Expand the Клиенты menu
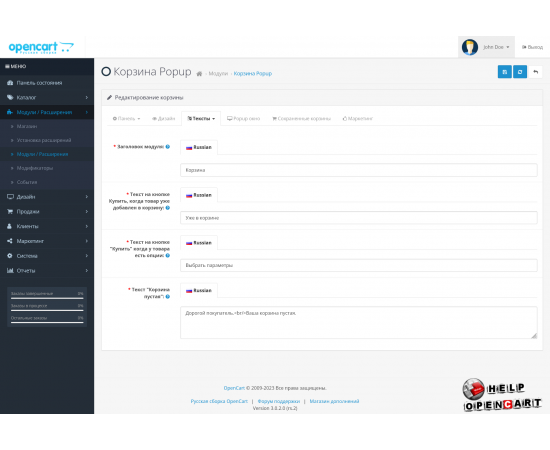This screenshot has width=550, height=450. point(47,226)
